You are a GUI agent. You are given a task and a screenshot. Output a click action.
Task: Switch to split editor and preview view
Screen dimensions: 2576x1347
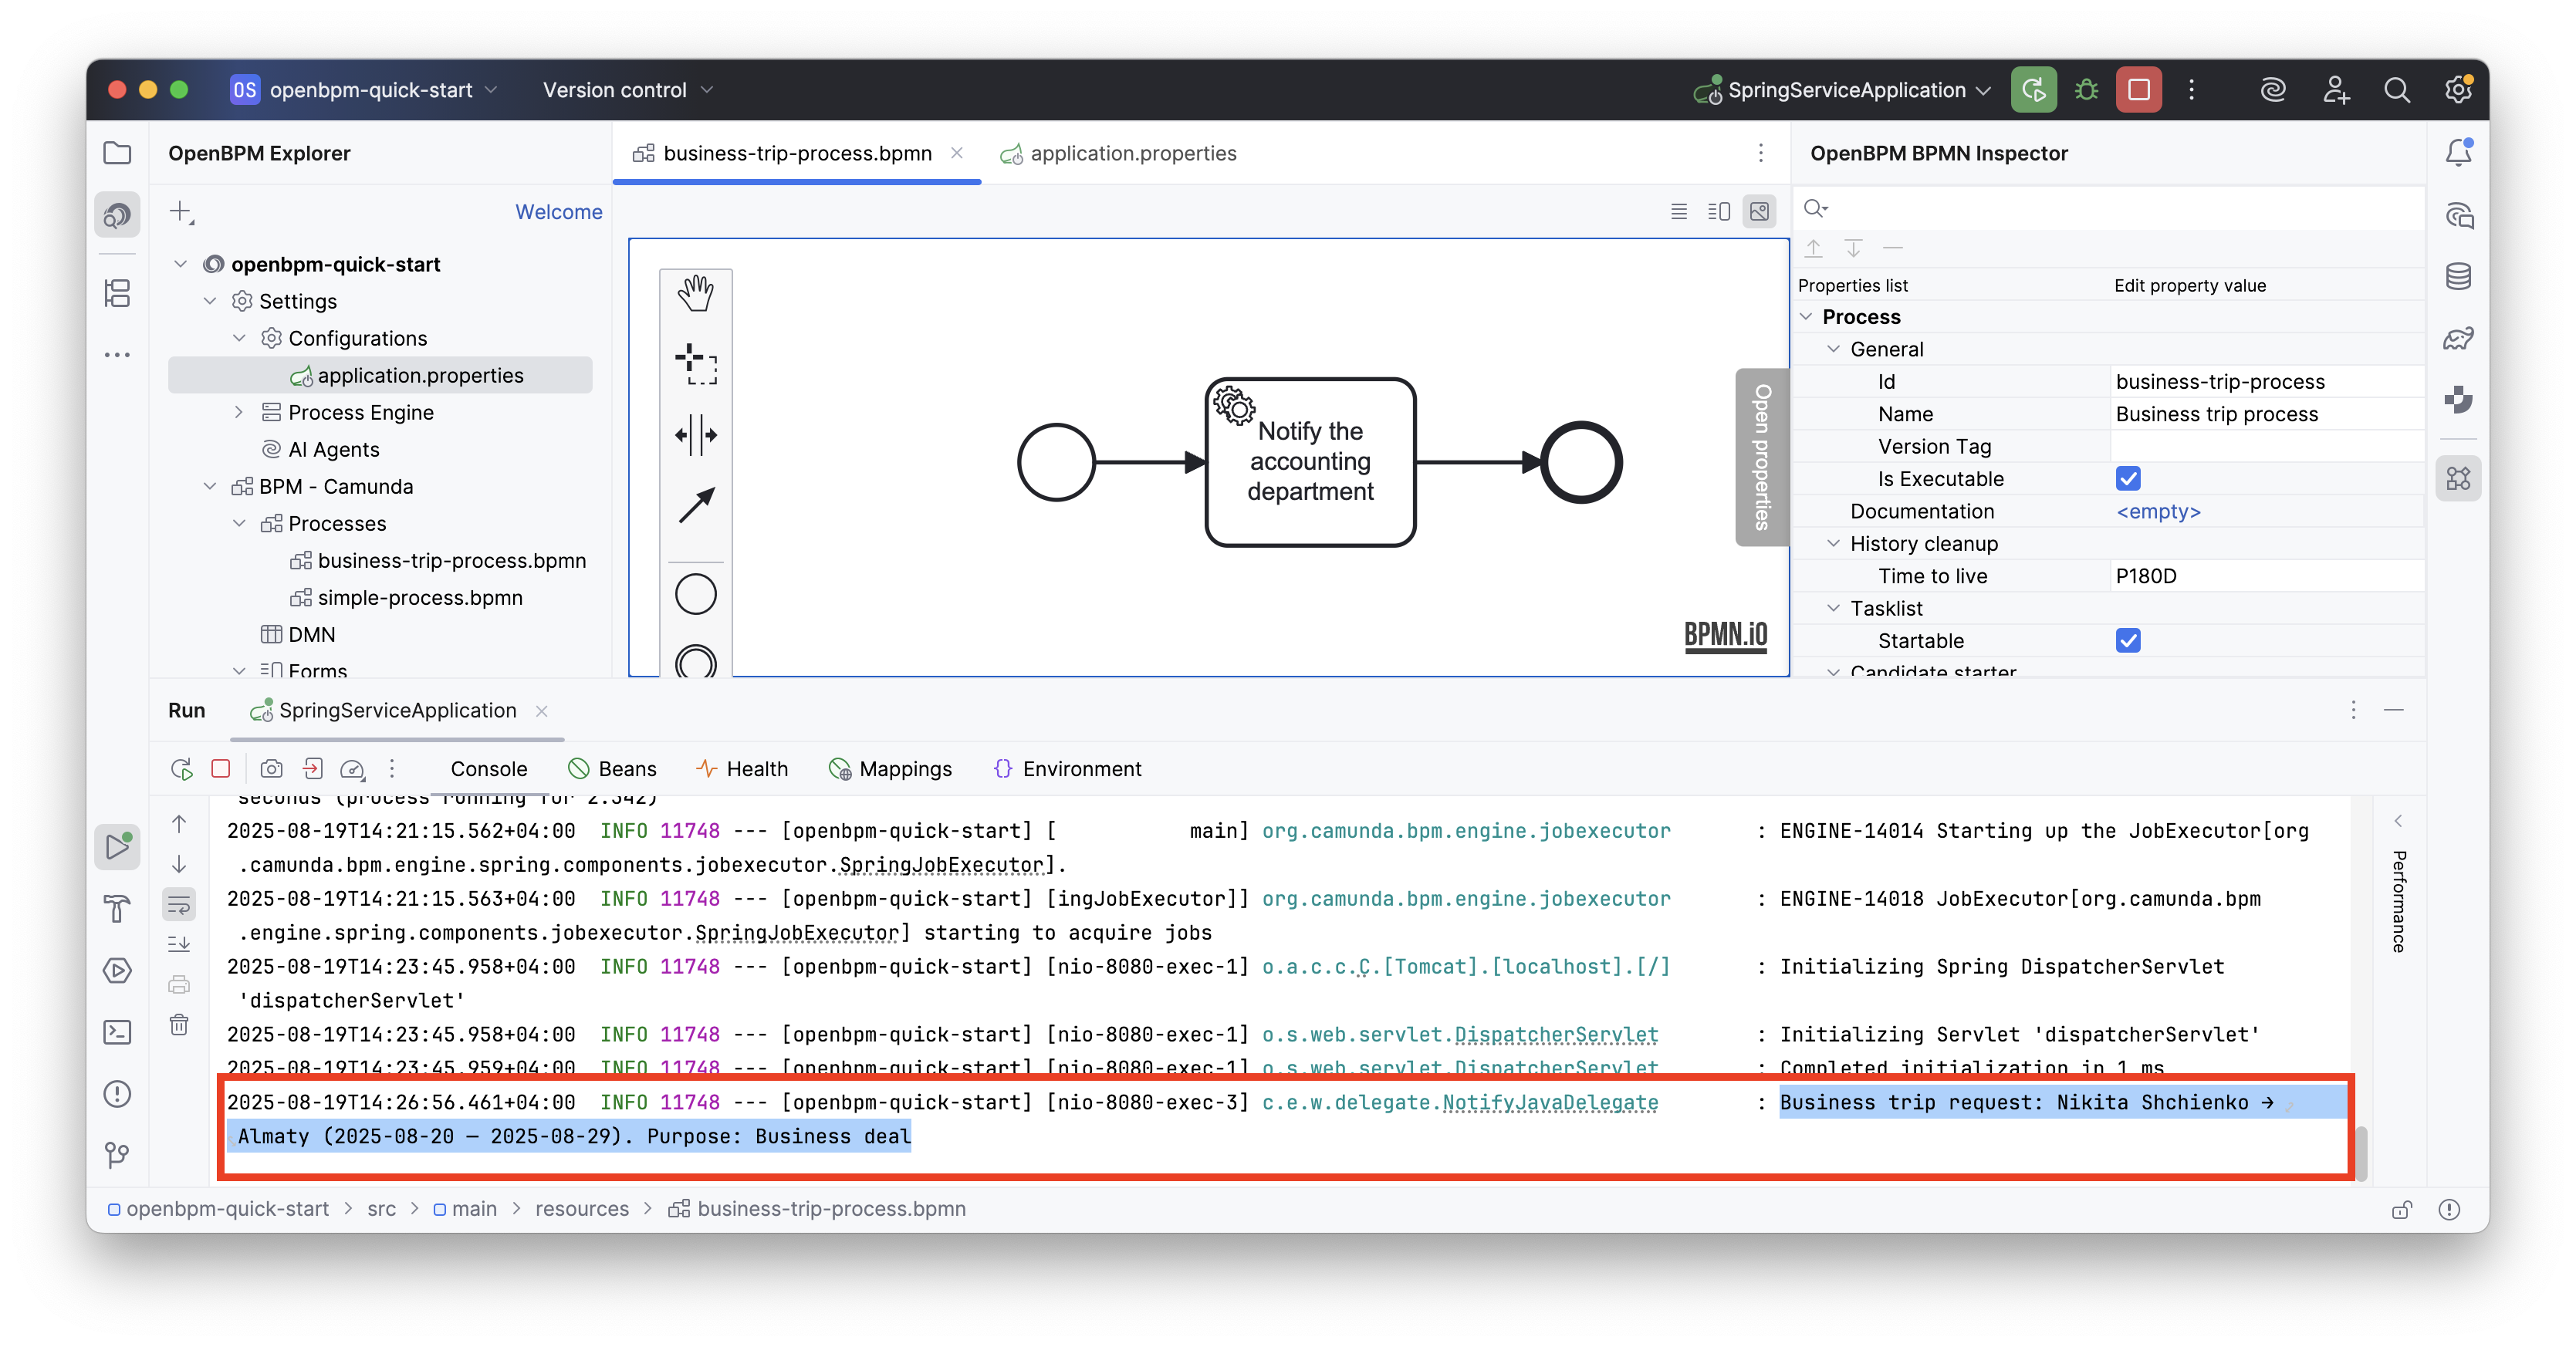pyautogui.click(x=1719, y=212)
